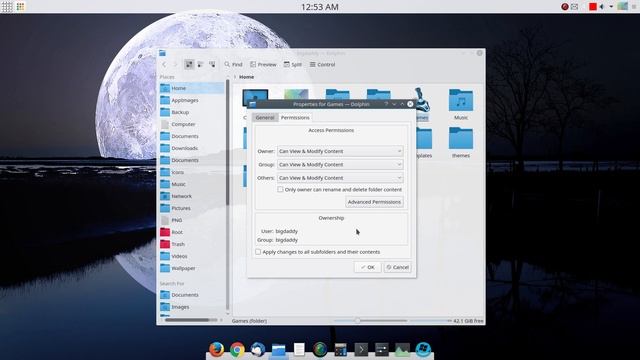Toggle Preview in the Dolphin toolbar
Screen dimensions: 640x360
tap(263, 64)
